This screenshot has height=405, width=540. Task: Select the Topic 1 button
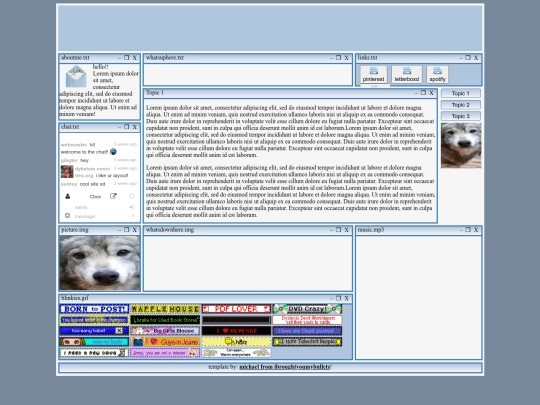tap(460, 93)
